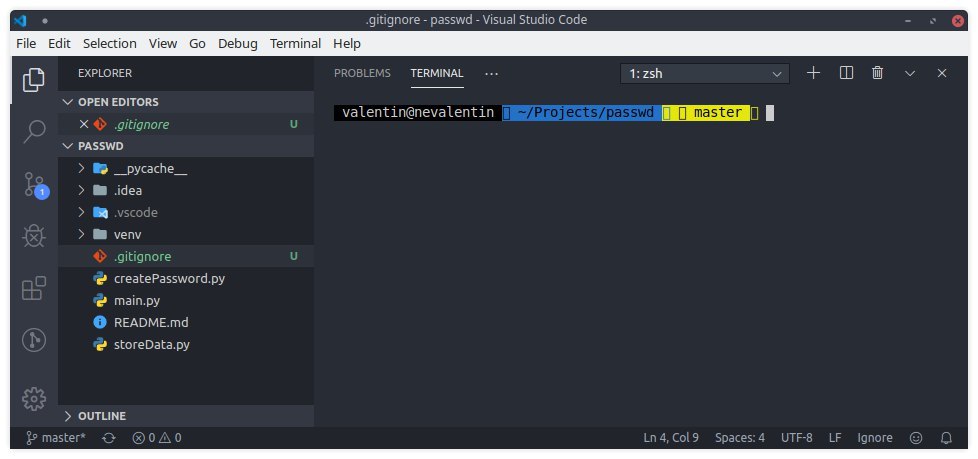The height and width of the screenshot is (459, 978).
Task: Change language mode via Ignore
Action: (x=874, y=438)
